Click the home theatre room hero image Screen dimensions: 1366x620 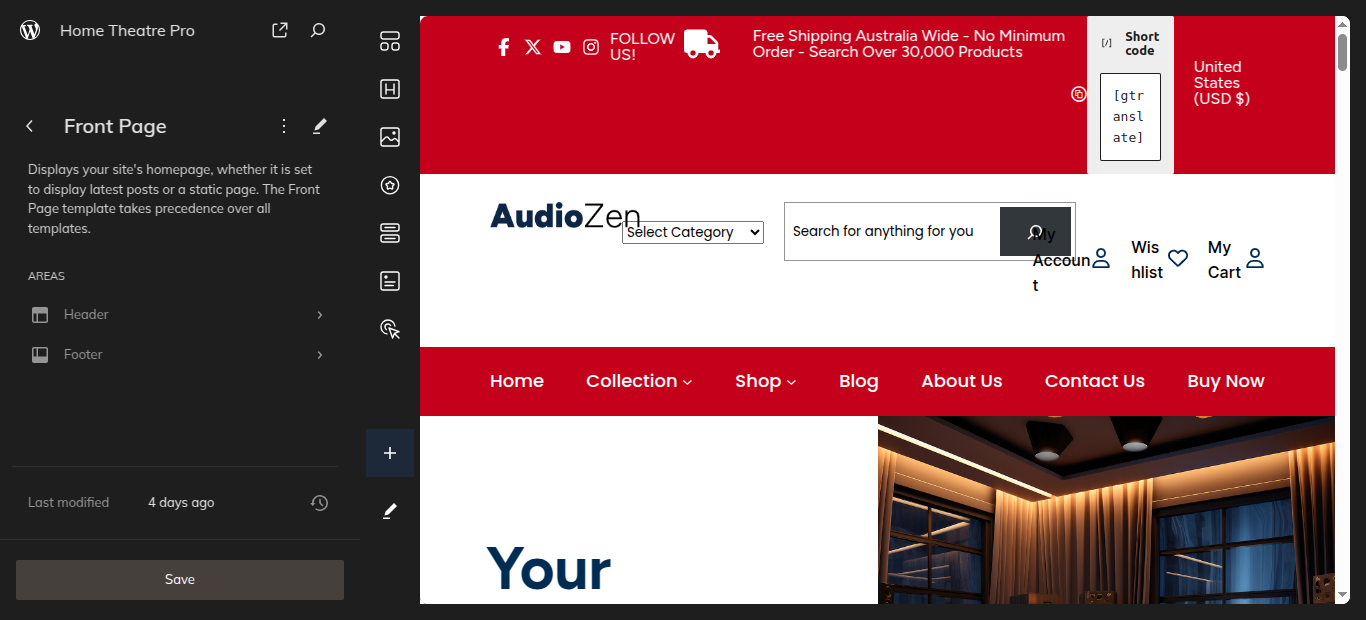click(1106, 510)
